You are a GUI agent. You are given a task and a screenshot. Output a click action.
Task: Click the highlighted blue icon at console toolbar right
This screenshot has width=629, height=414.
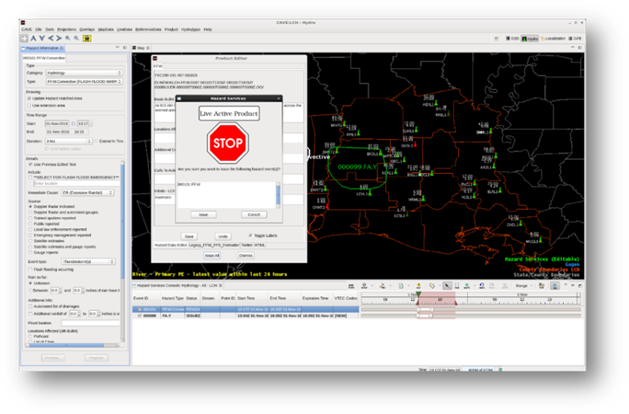pos(555,286)
